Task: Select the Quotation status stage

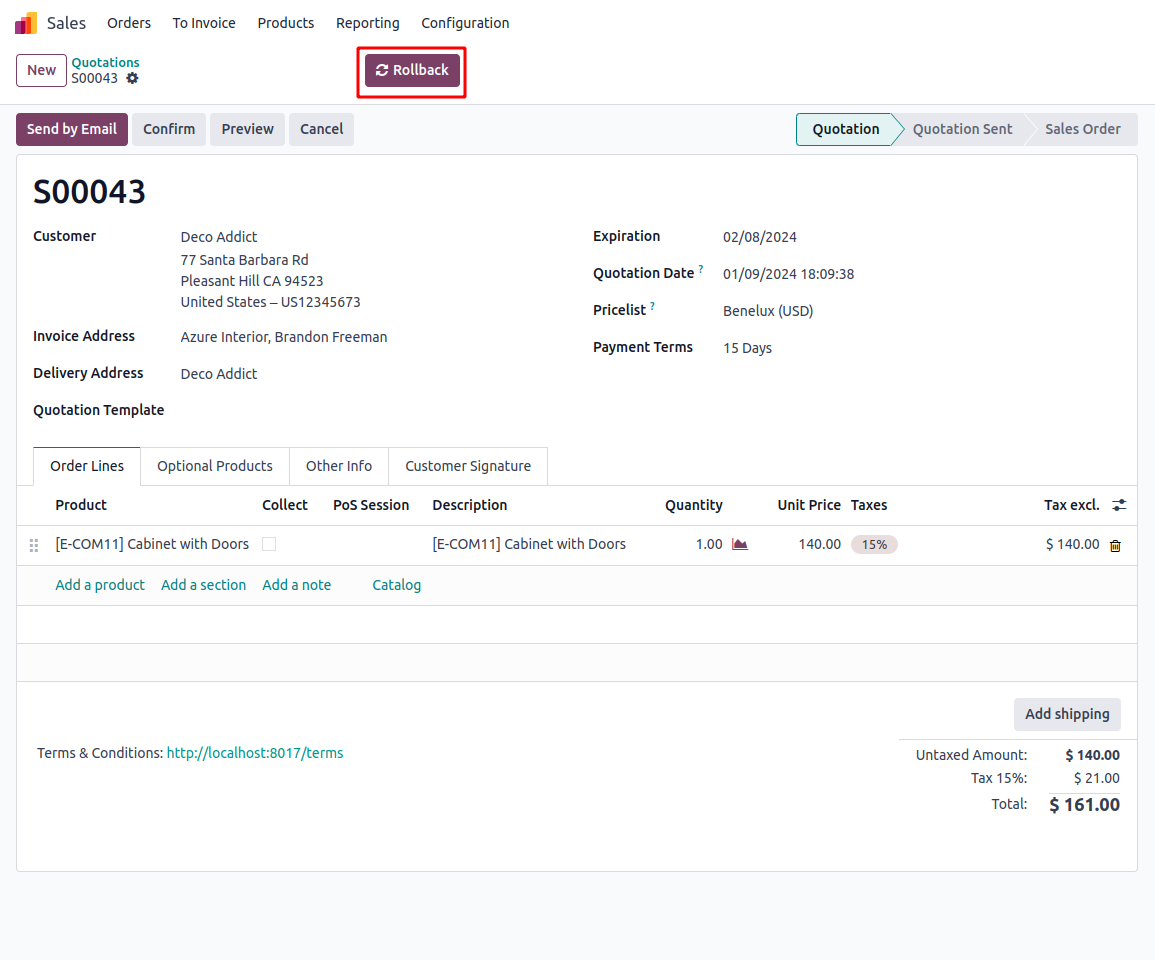Action: 846,129
